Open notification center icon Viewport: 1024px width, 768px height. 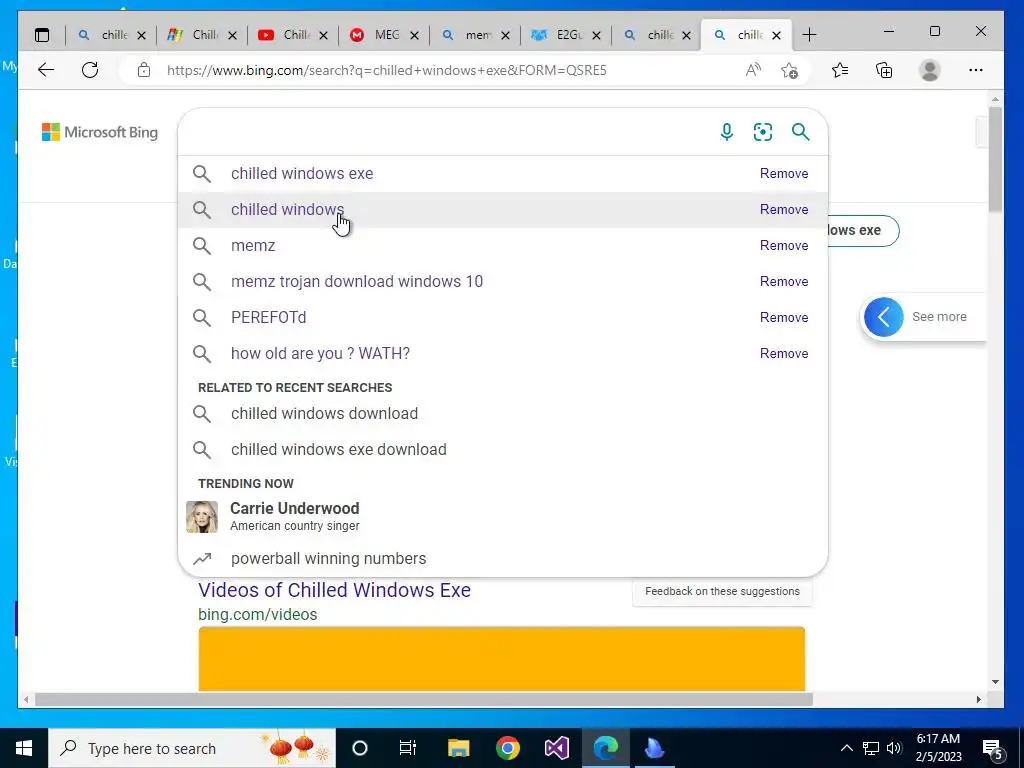992,749
